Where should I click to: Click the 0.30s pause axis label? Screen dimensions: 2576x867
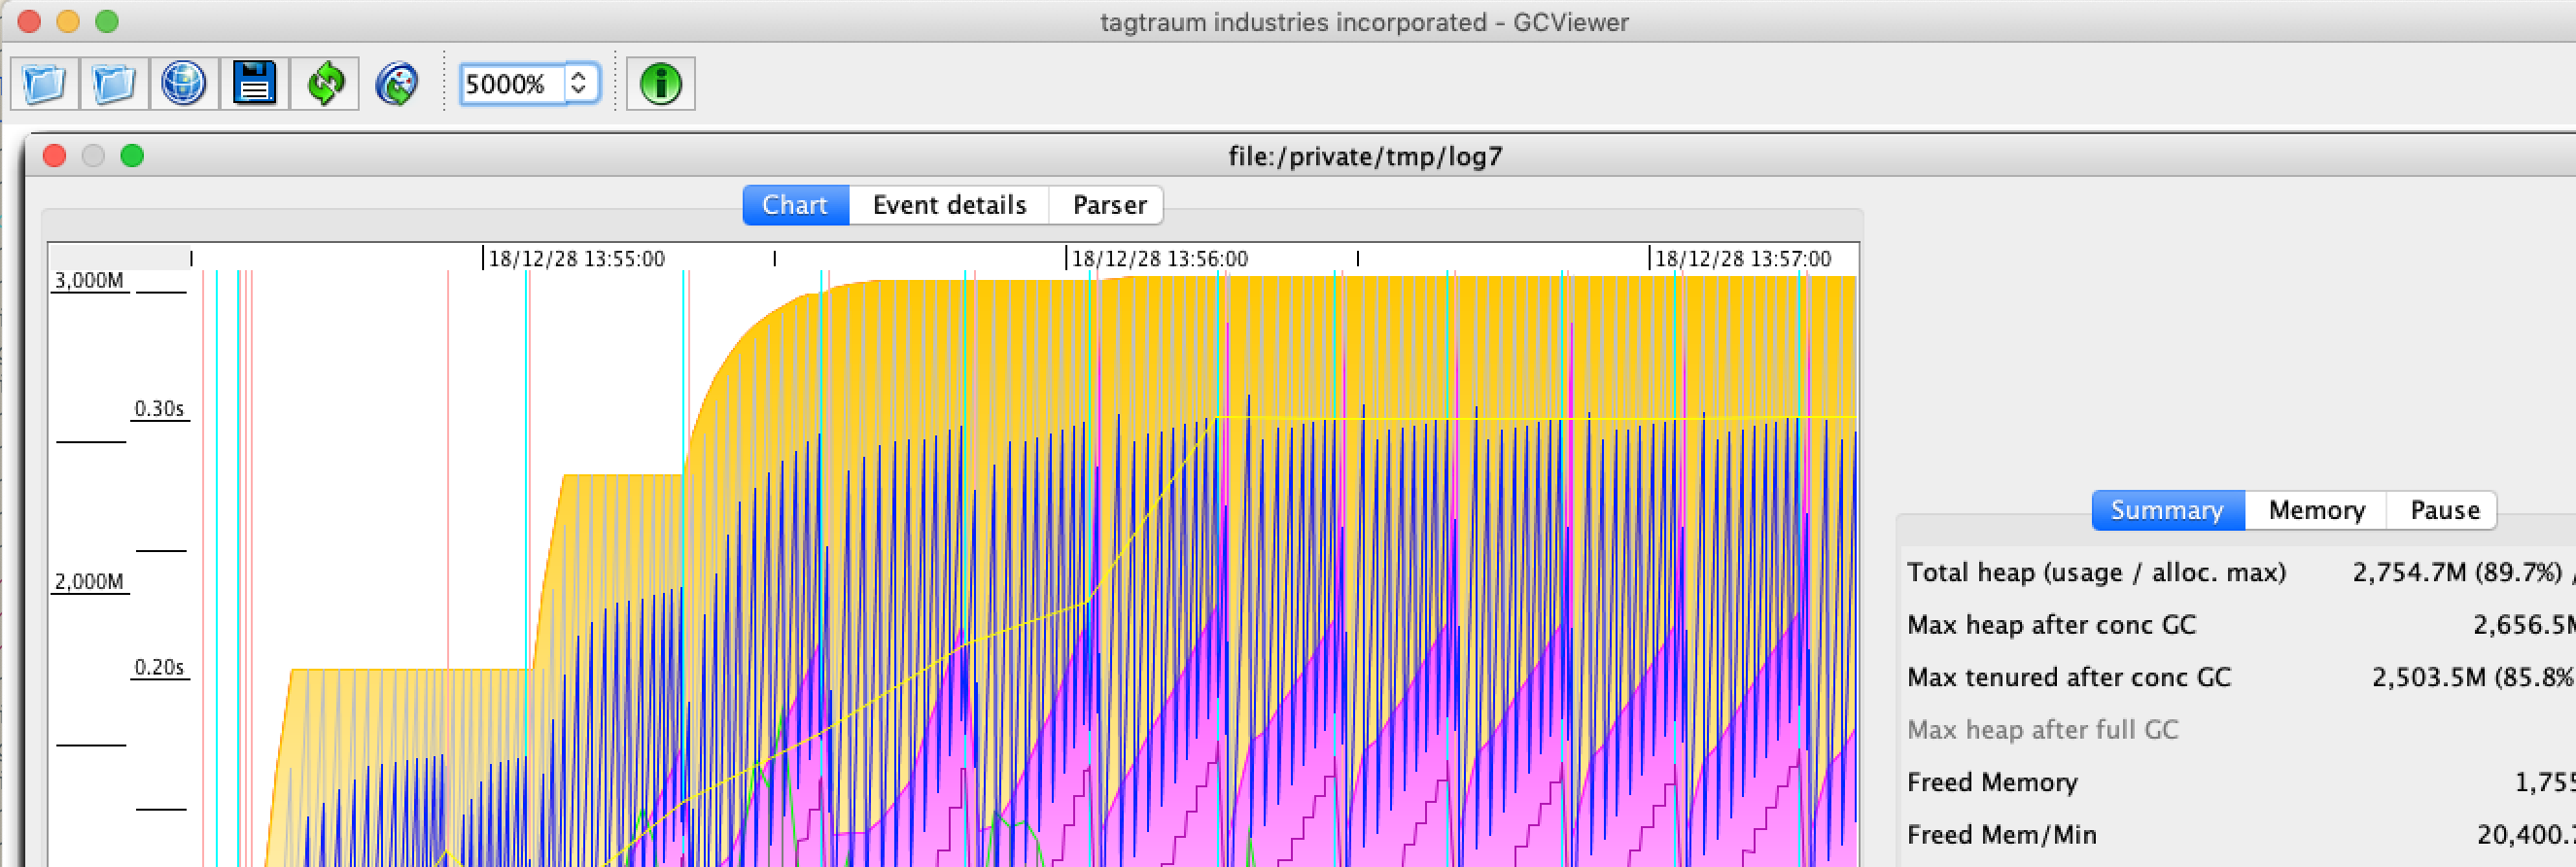160,409
